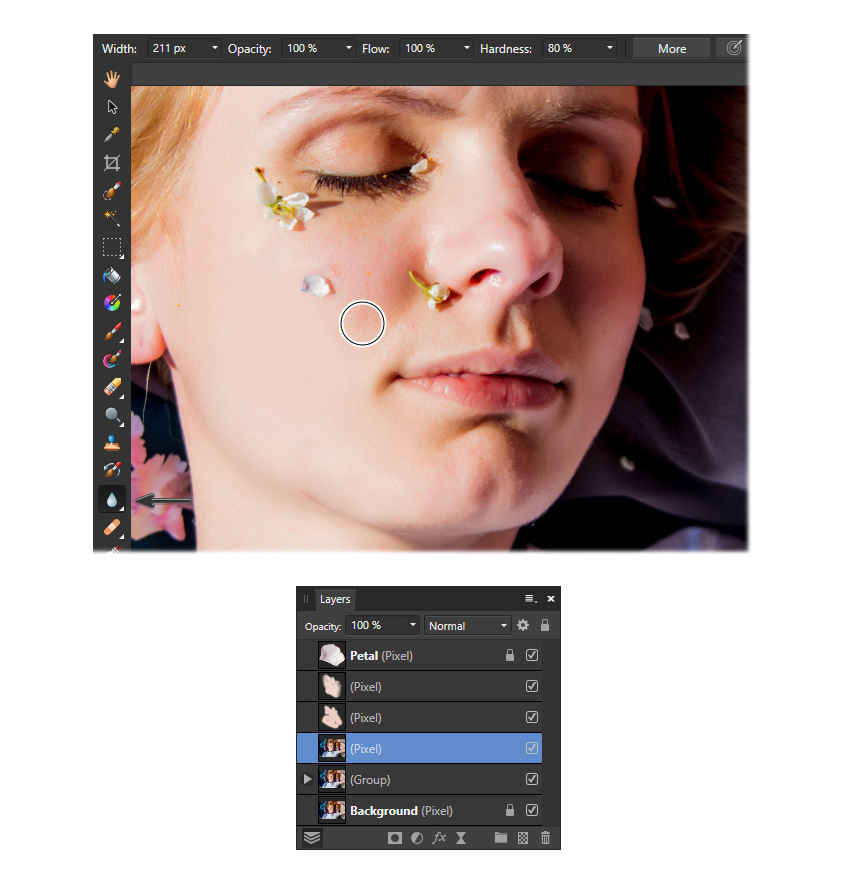Viewport: 850px width, 880px height.
Task: Open the Layers panel gear settings
Action: [x=523, y=625]
